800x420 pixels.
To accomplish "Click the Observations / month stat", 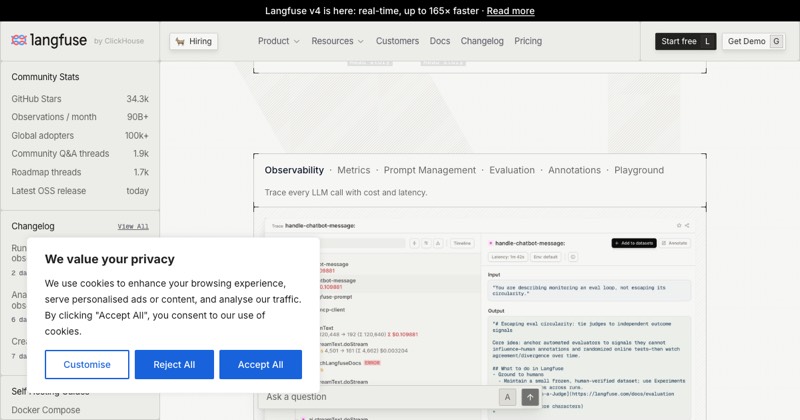I will point(80,117).
